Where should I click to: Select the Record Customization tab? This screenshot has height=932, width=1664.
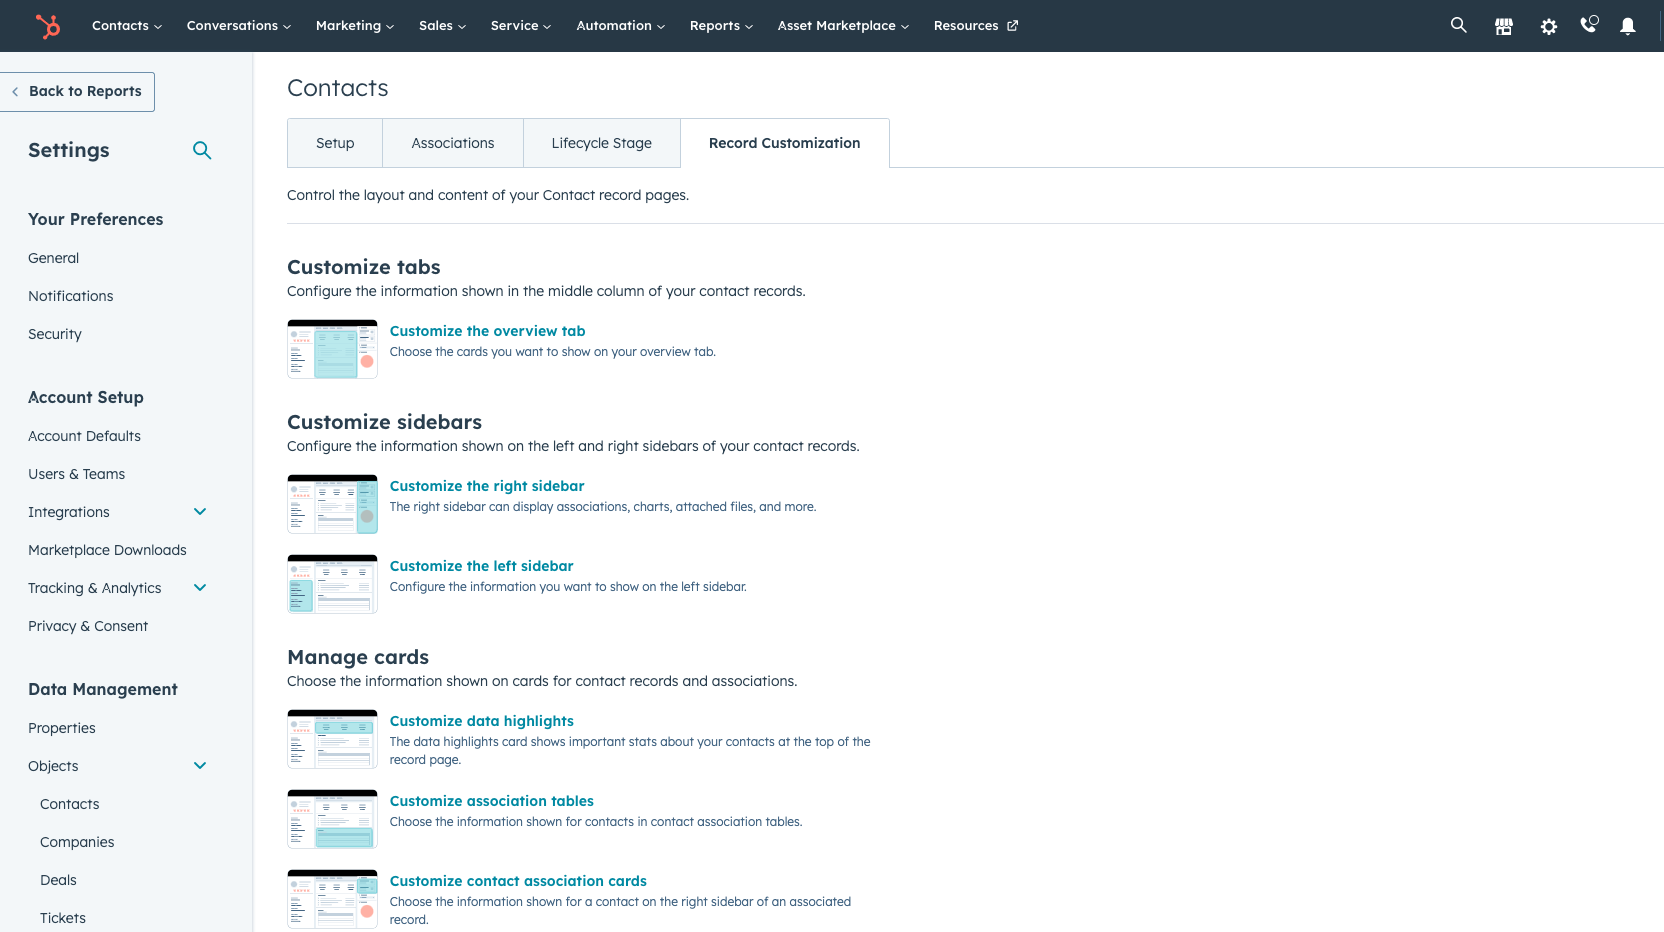(785, 143)
